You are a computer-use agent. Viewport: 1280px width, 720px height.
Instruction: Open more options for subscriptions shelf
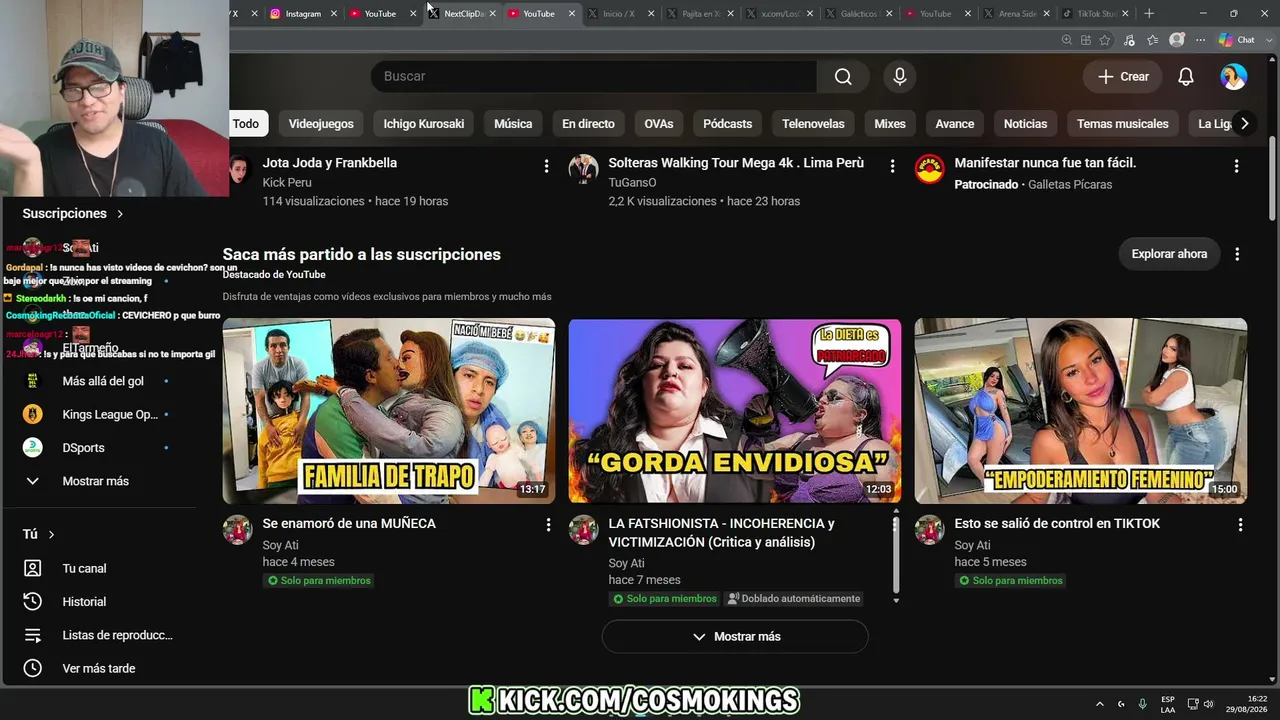[x=1237, y=254]
